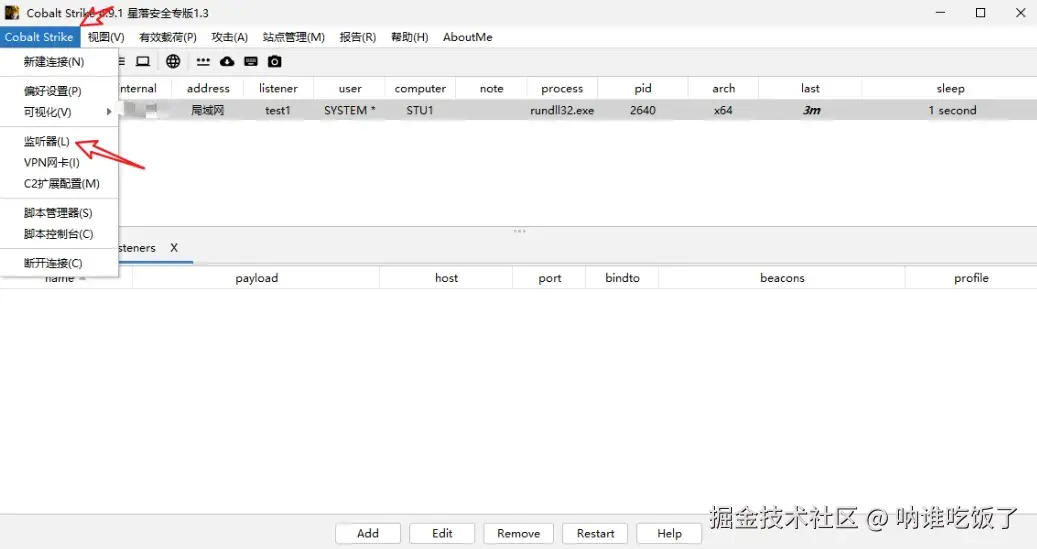Click the Cobalt Strike title bar icon
Image resolution: width=1037 pixels, height=549 pixels.
(x=12, y=13)
